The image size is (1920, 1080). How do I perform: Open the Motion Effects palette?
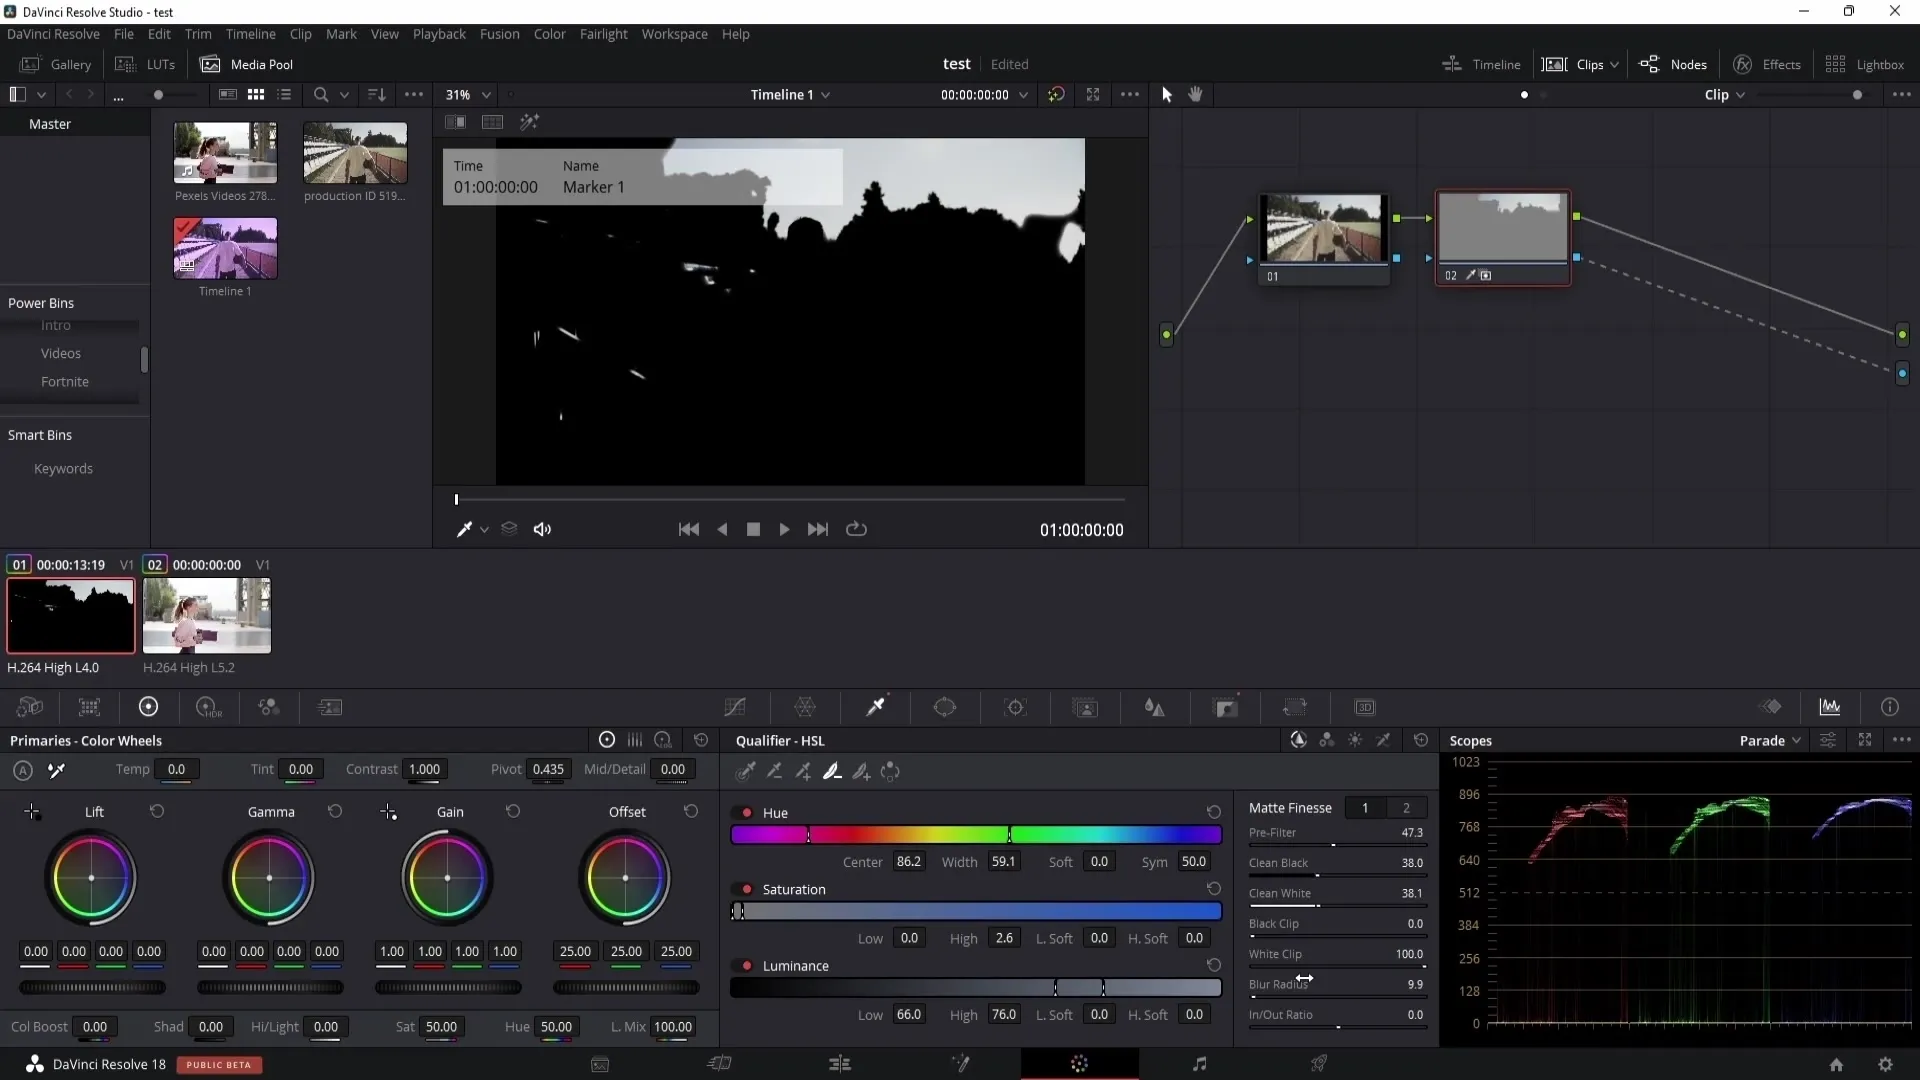[x=330, y=707]
